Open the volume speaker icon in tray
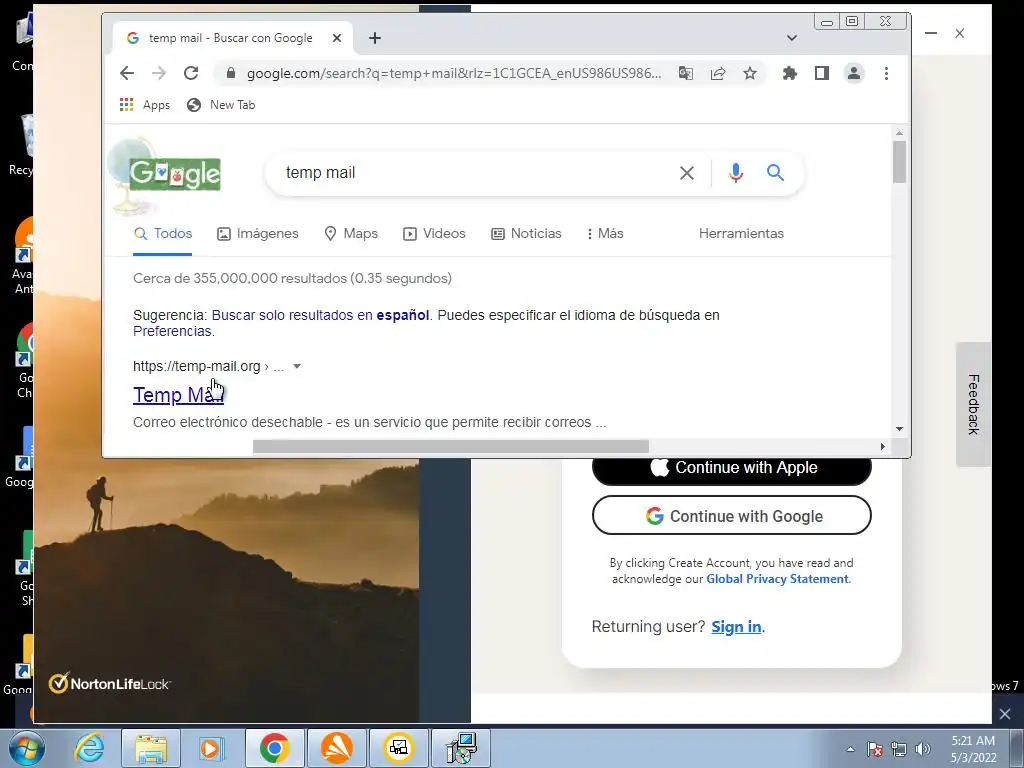1024x768 pixels. [x=923, y=749]
